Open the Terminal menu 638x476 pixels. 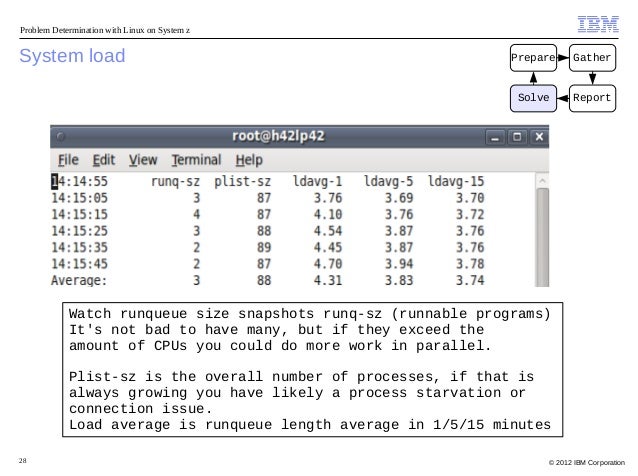(x=196, y=160)
